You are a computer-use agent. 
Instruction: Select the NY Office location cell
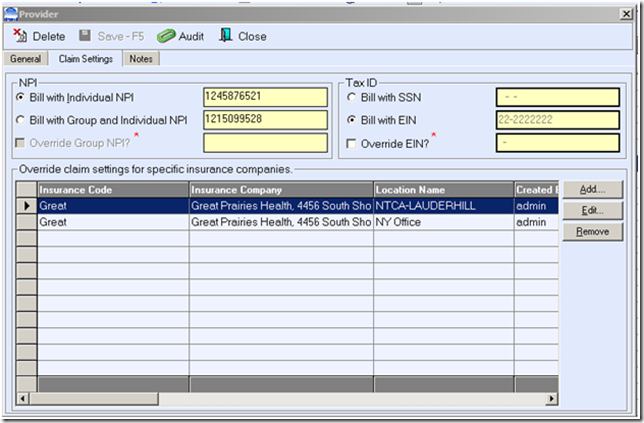point(444,222)
